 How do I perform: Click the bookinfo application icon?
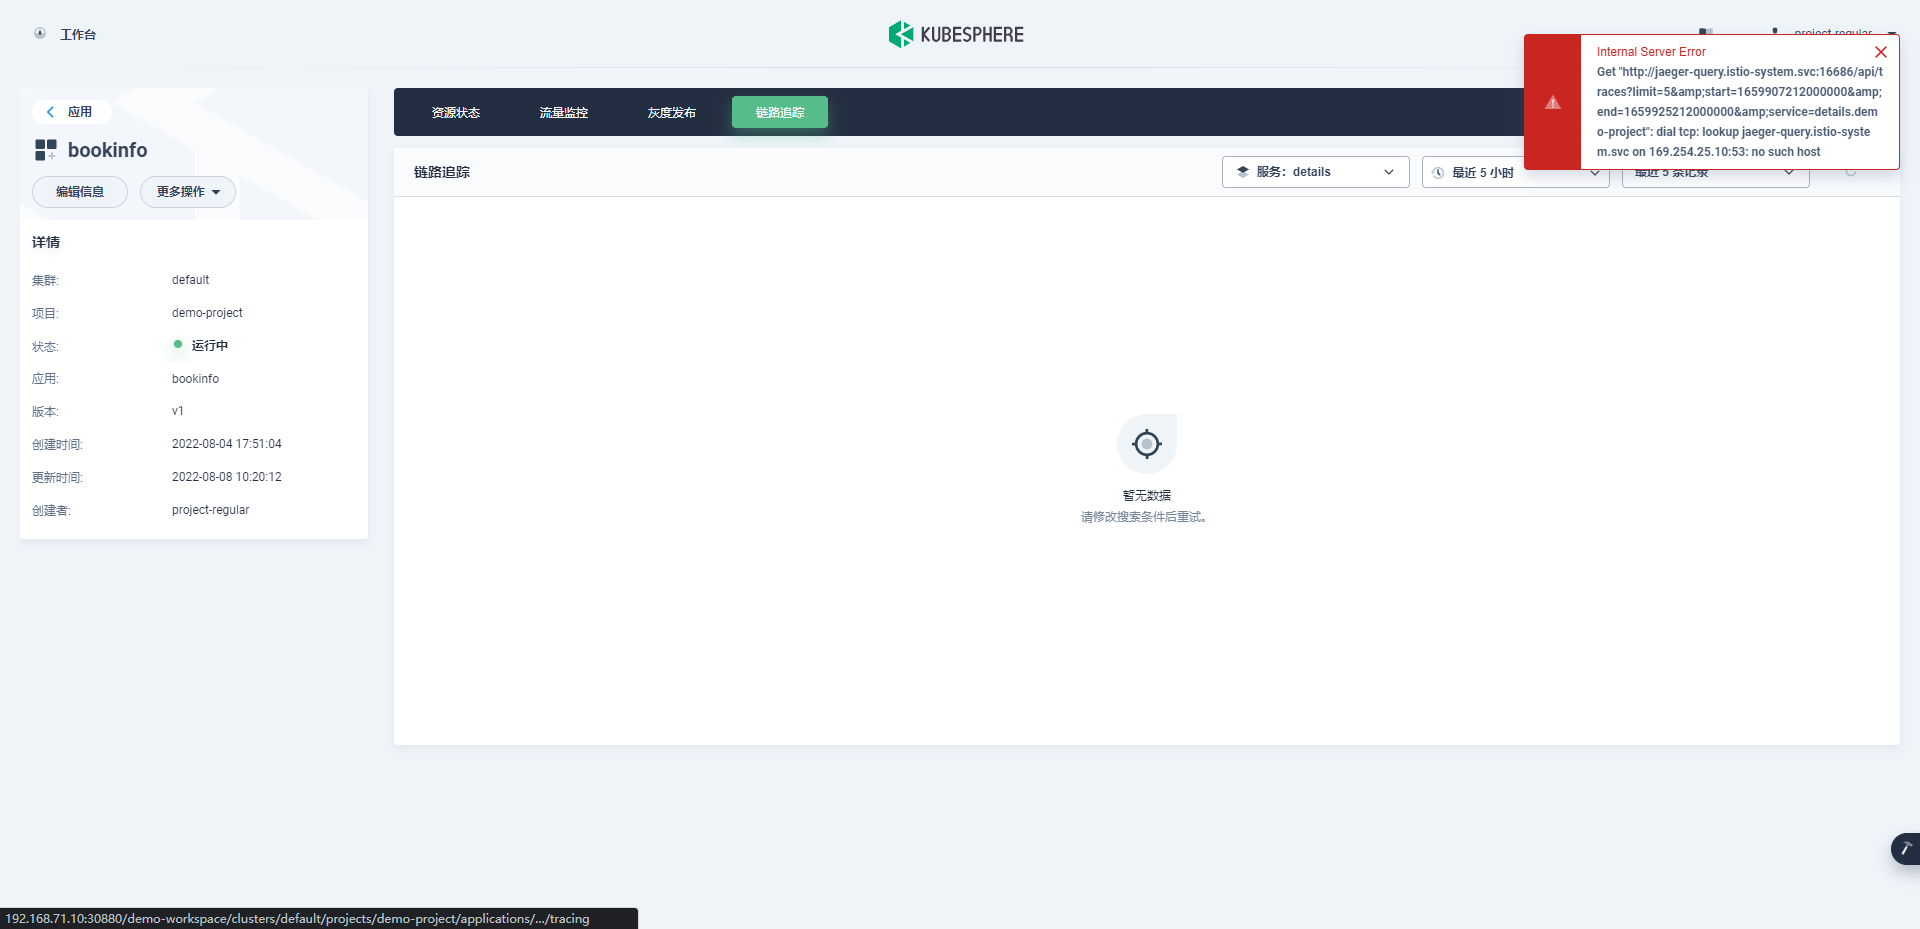coord(46,150)
